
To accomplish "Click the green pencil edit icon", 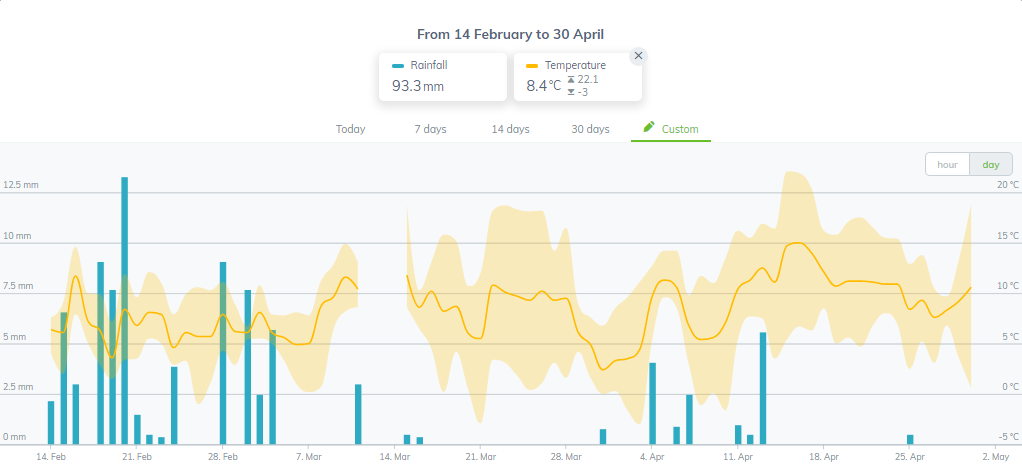I will coord(649,126).
